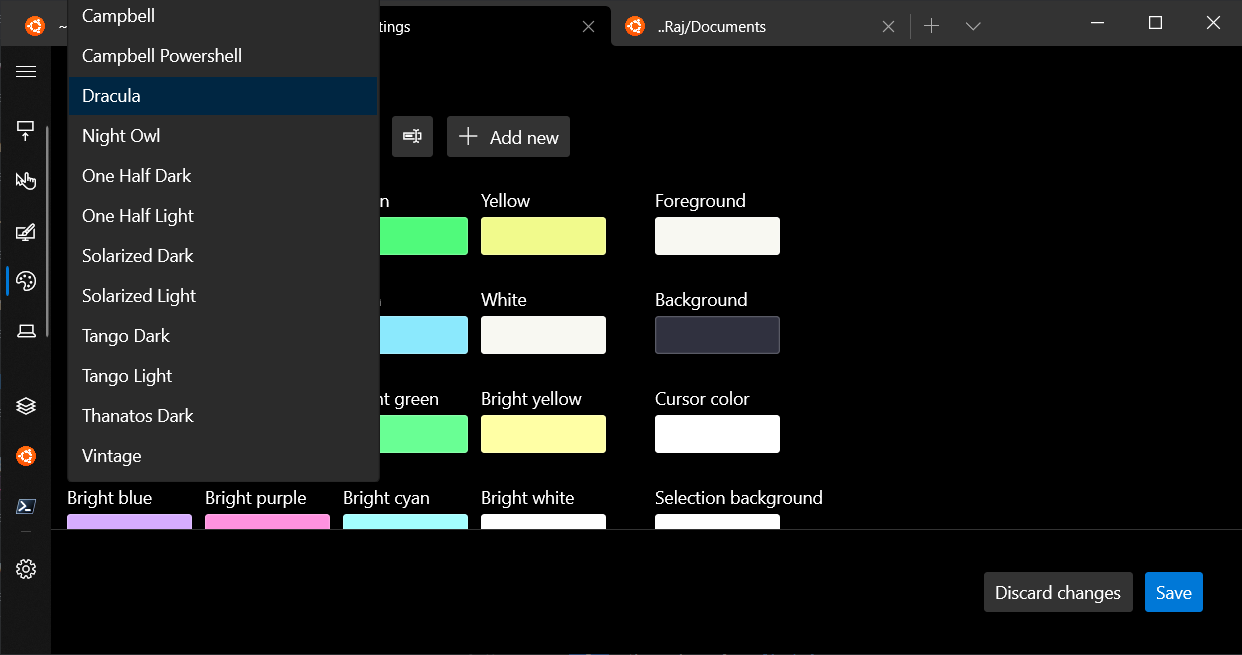Select Thanatos Dark scheme
Image resolution: width=1242 pixels, height=655 pixels.
(224, 416)
